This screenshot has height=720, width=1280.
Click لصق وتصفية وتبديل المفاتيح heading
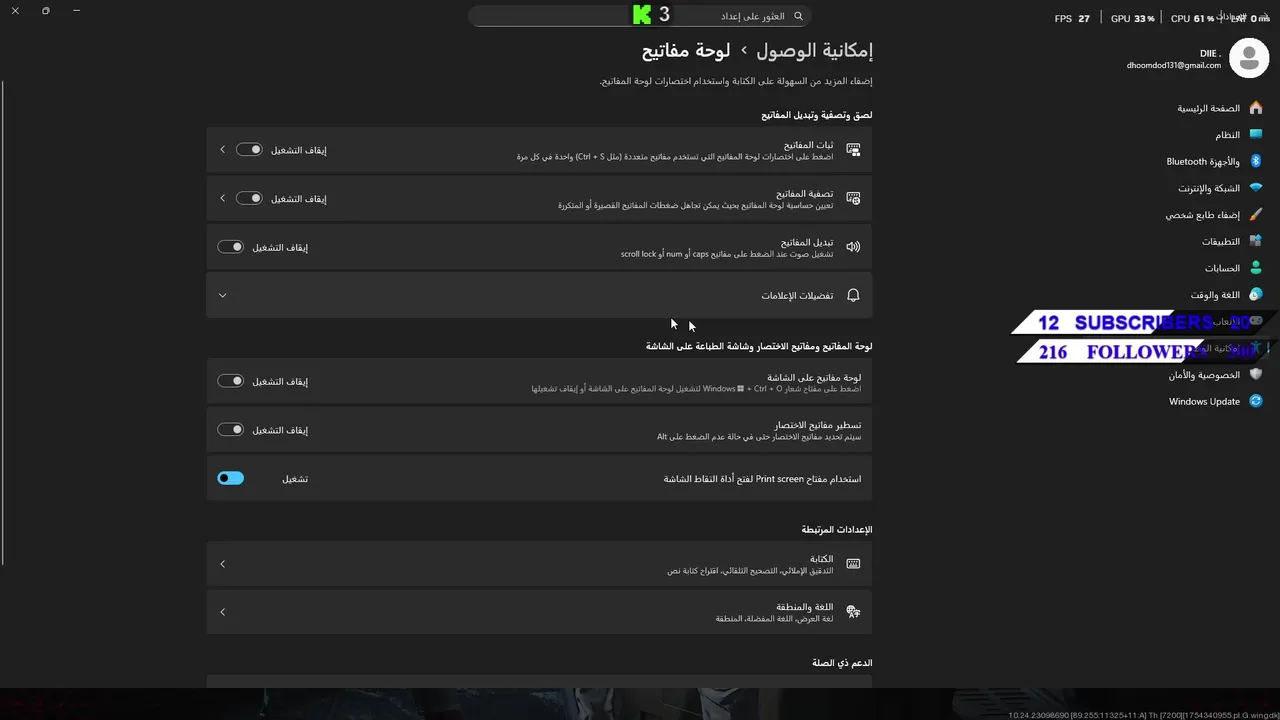click(816, 115)
